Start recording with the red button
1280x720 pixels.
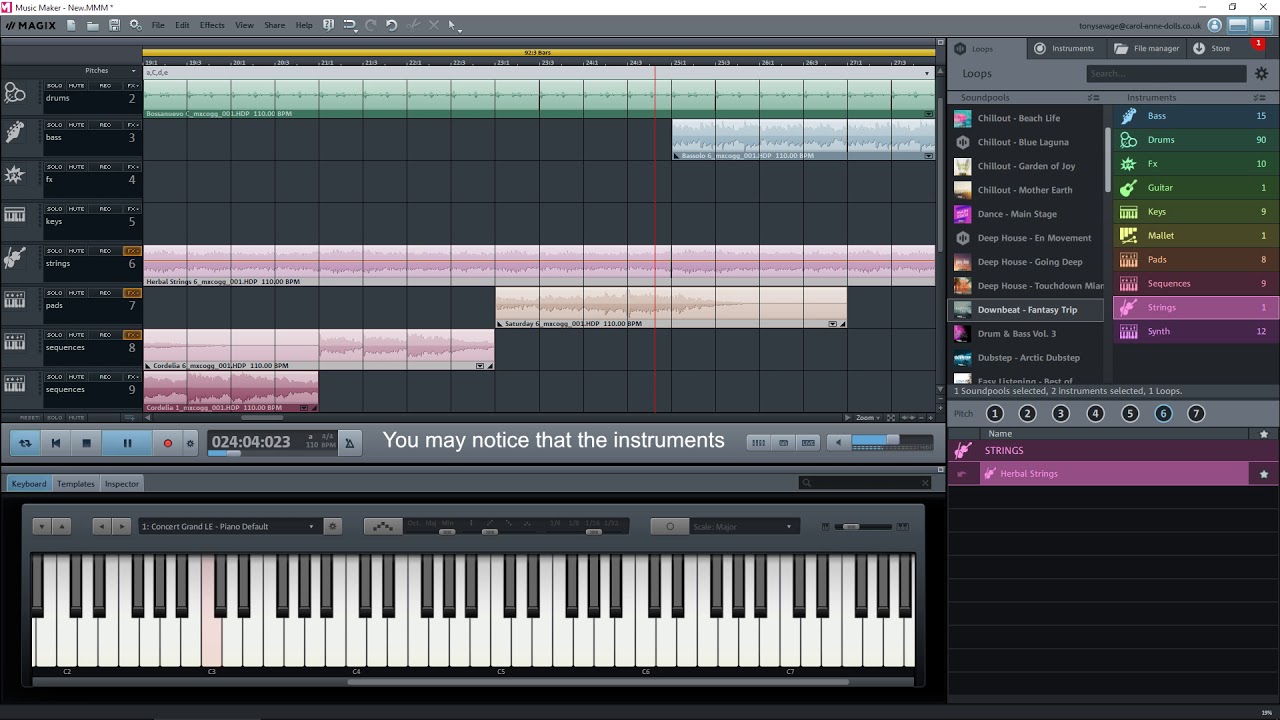coord(168,443)
